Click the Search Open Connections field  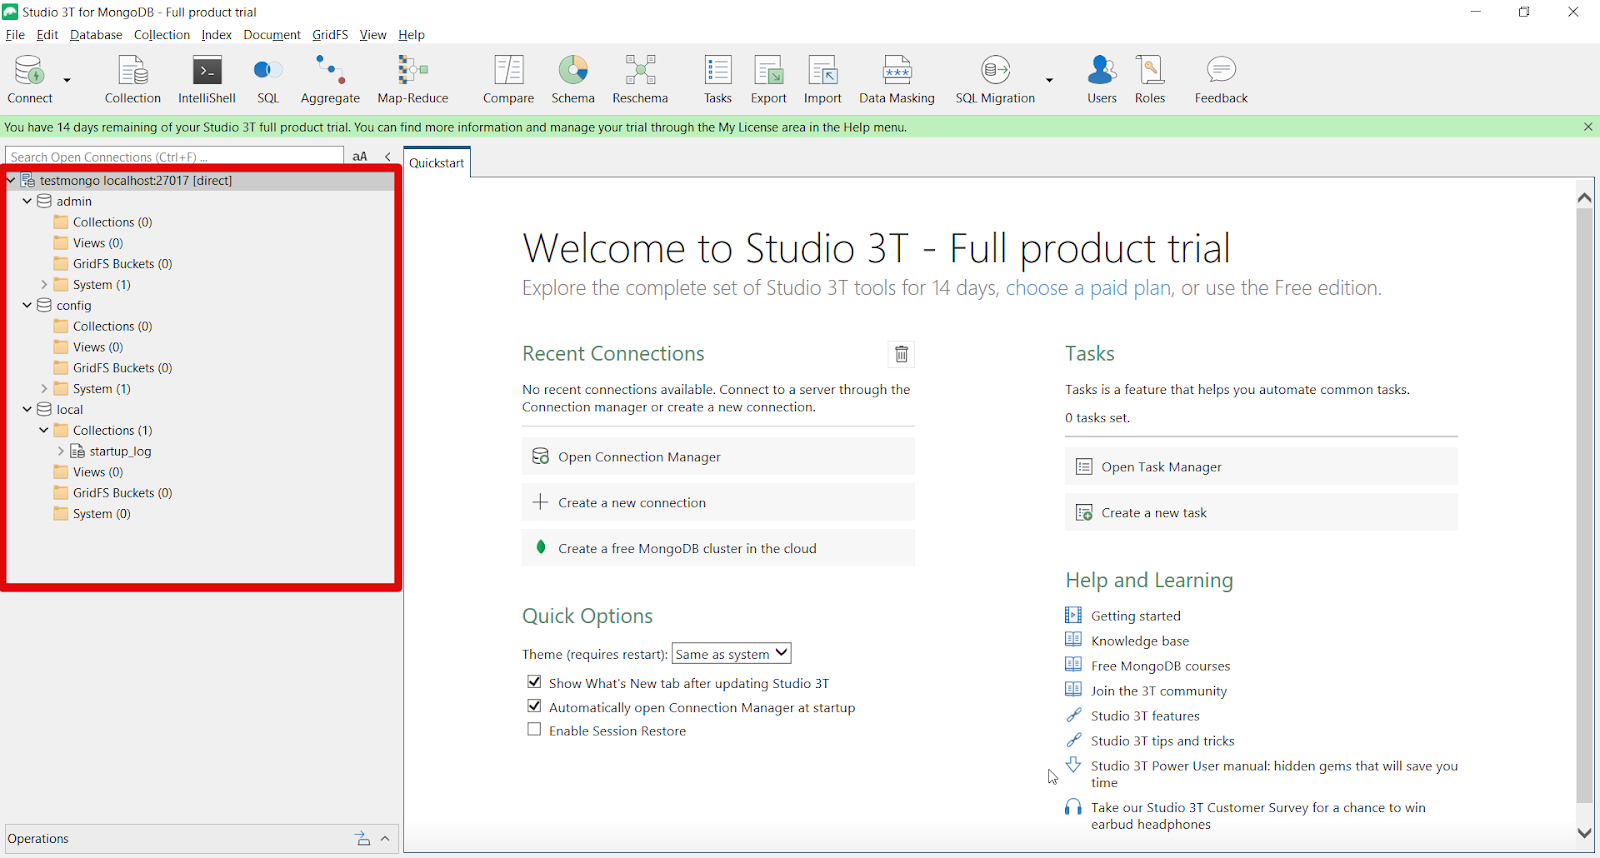pos(175,157)
